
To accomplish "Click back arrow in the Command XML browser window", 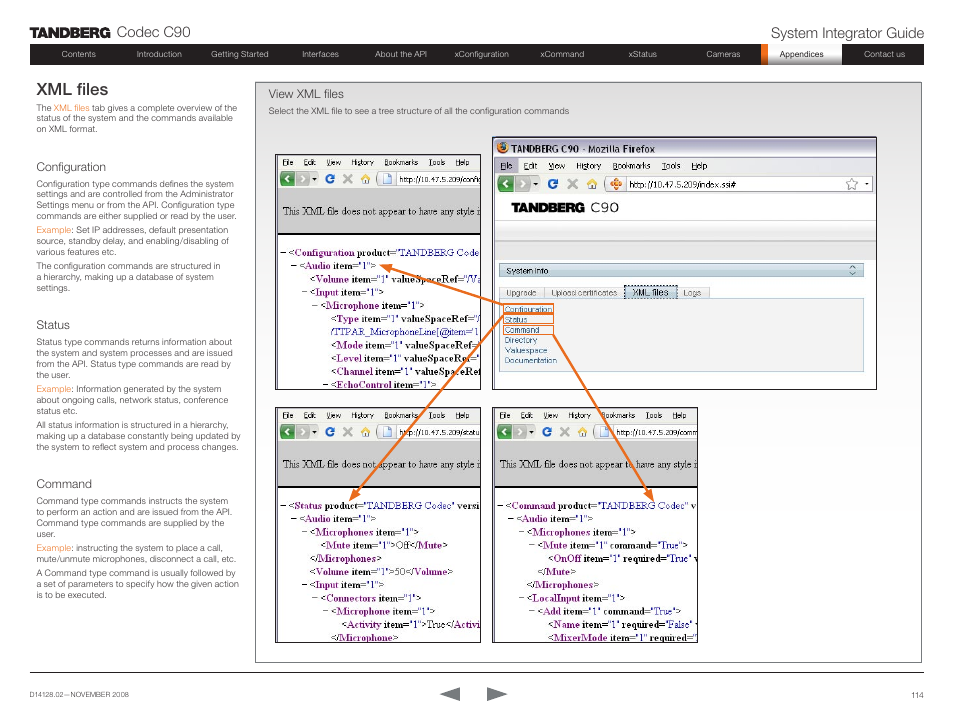I will (505, 432).
